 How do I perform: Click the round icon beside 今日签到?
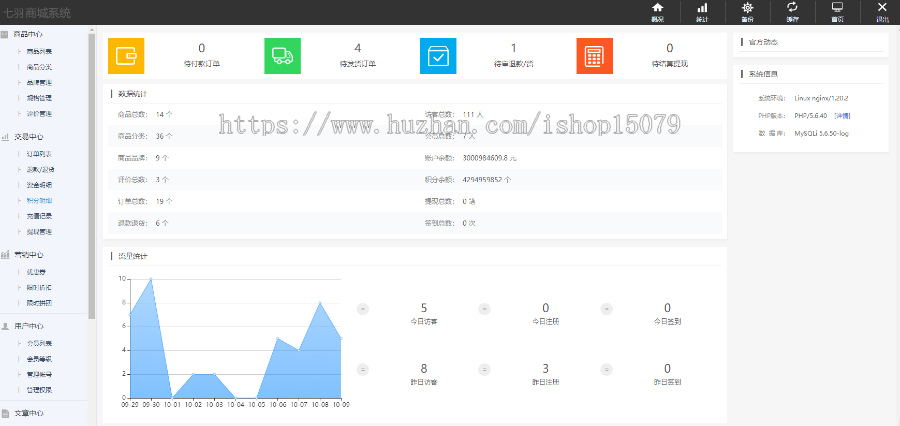click(607, 309)
